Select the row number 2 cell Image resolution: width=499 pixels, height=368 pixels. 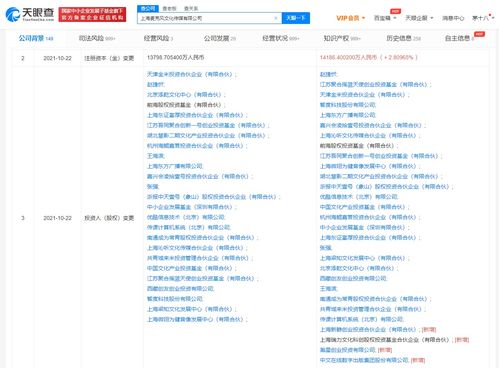click(x=23, y=58)
